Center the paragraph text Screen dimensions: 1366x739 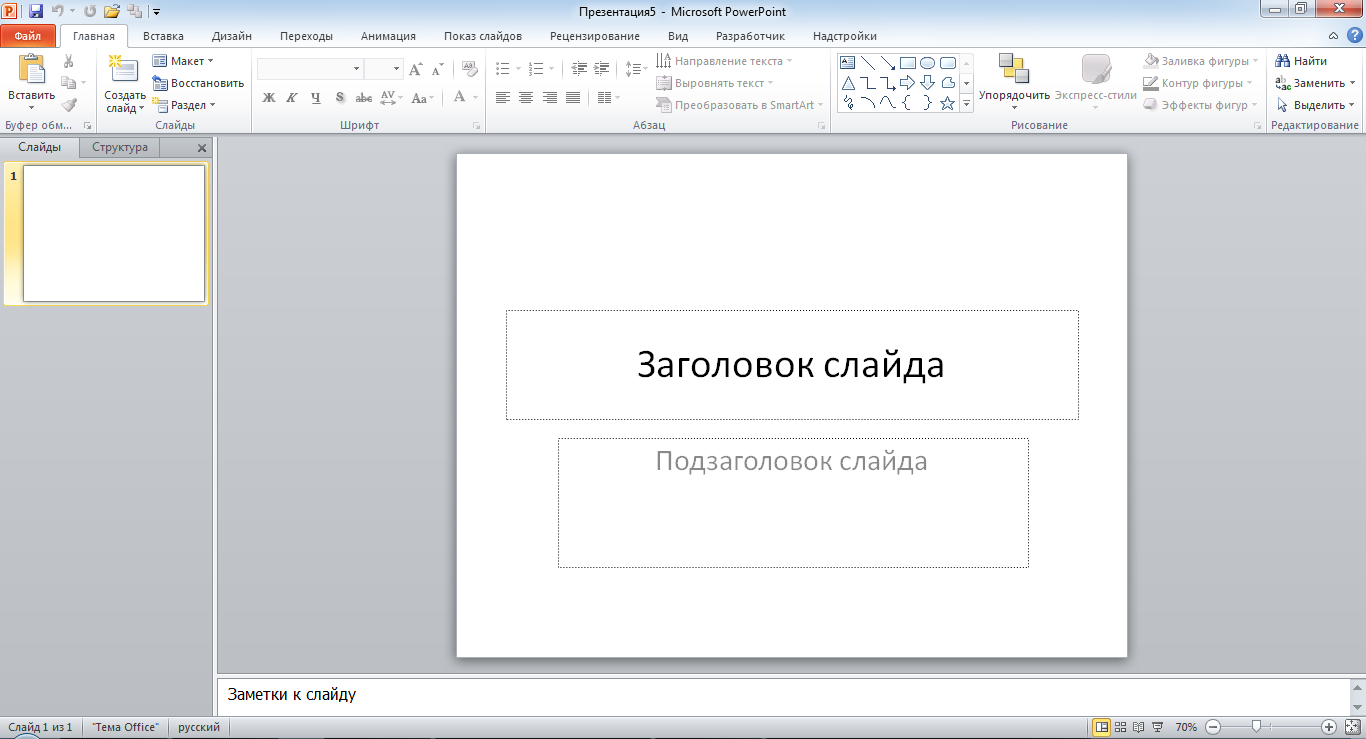(526, 97)
